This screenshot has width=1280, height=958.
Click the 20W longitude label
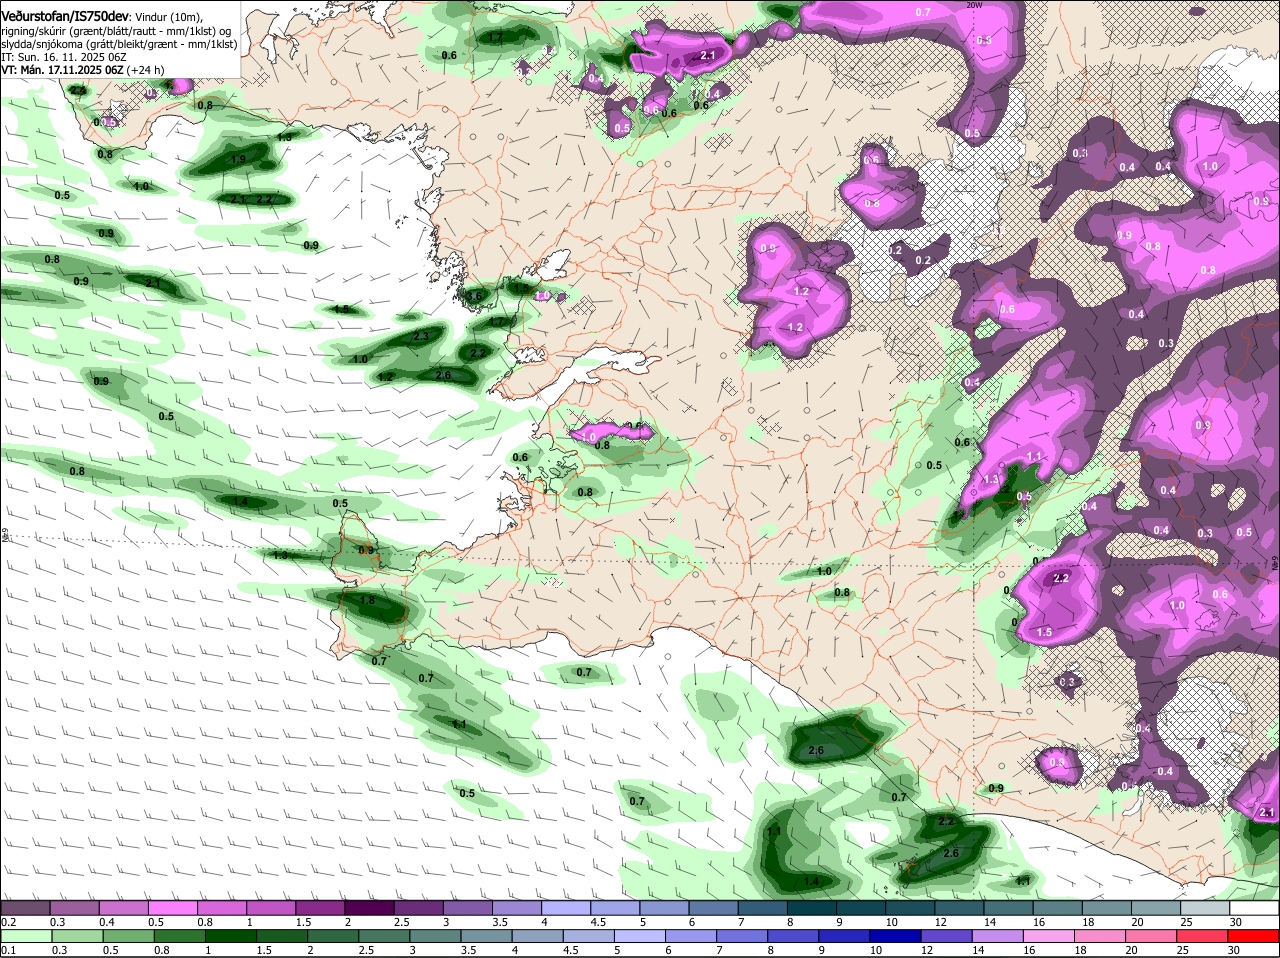click(976, 5)
